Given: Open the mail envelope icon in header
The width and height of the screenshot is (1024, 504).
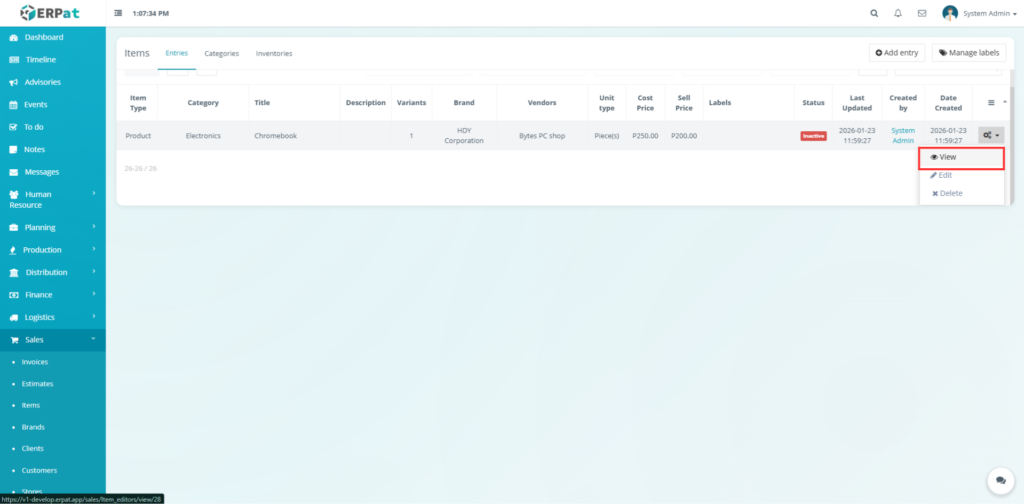Looking at the screenshot, I should click(922, 13).
